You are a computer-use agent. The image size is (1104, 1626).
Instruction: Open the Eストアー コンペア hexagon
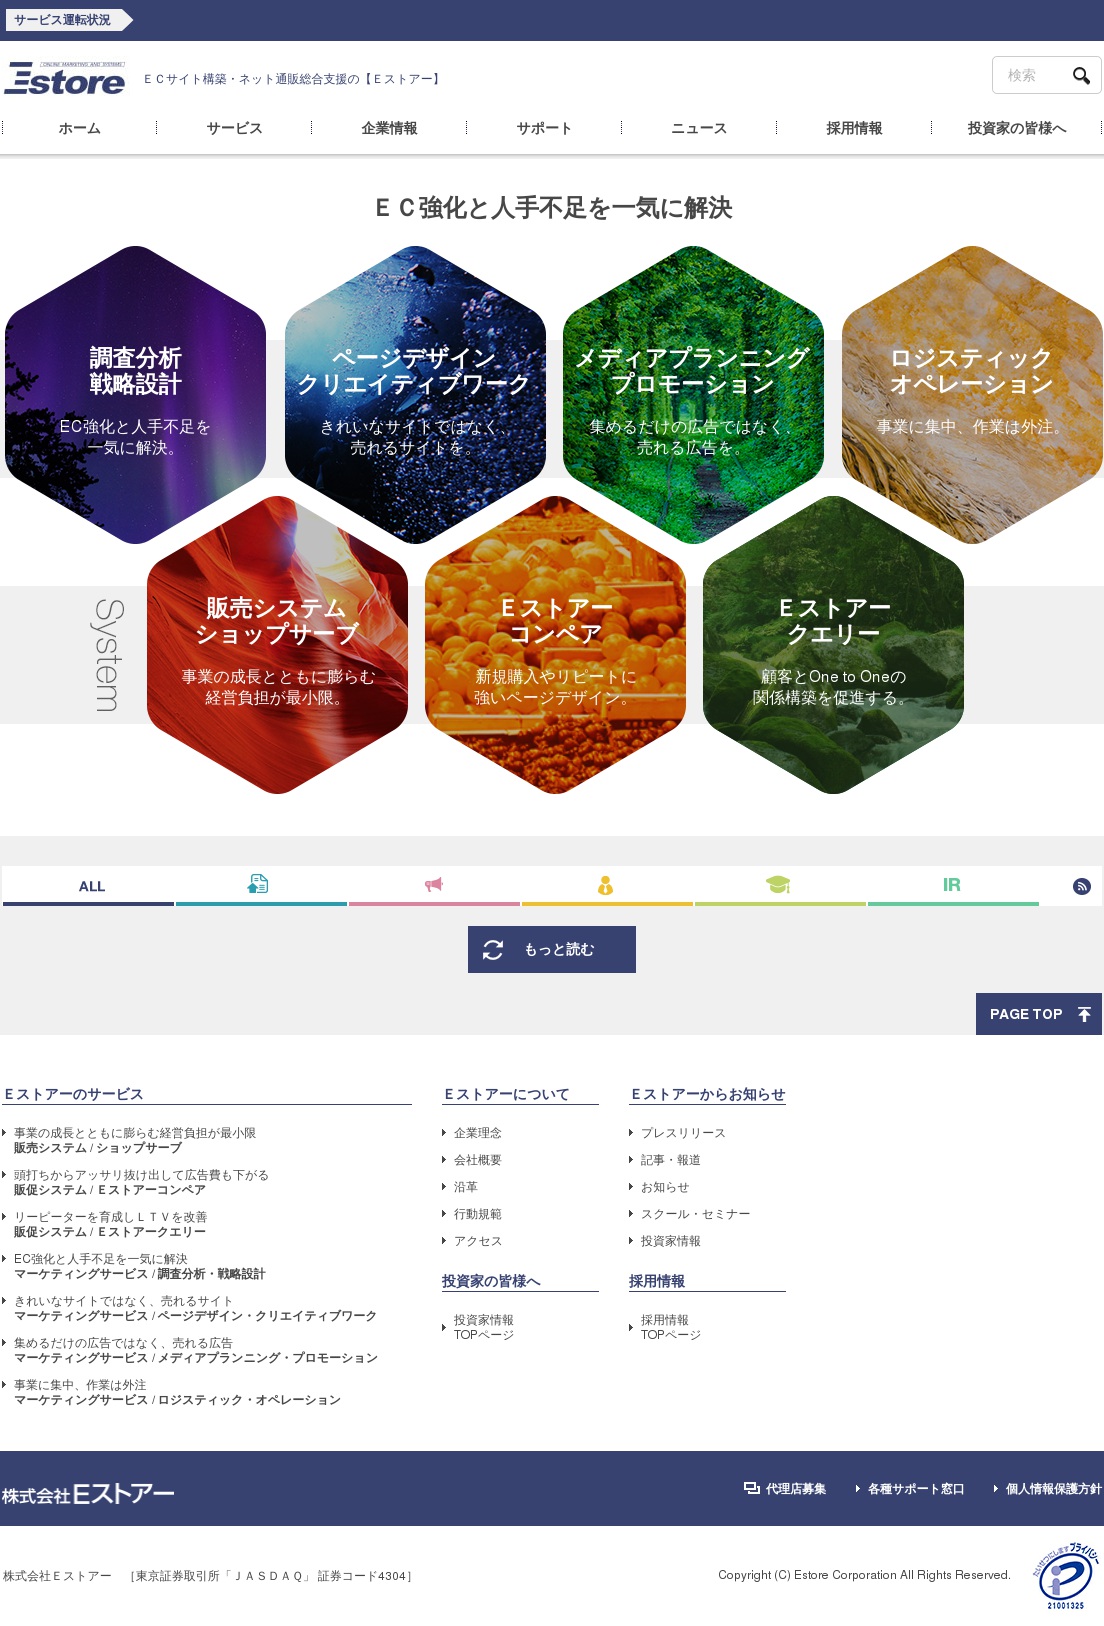(x=555, y=645)
